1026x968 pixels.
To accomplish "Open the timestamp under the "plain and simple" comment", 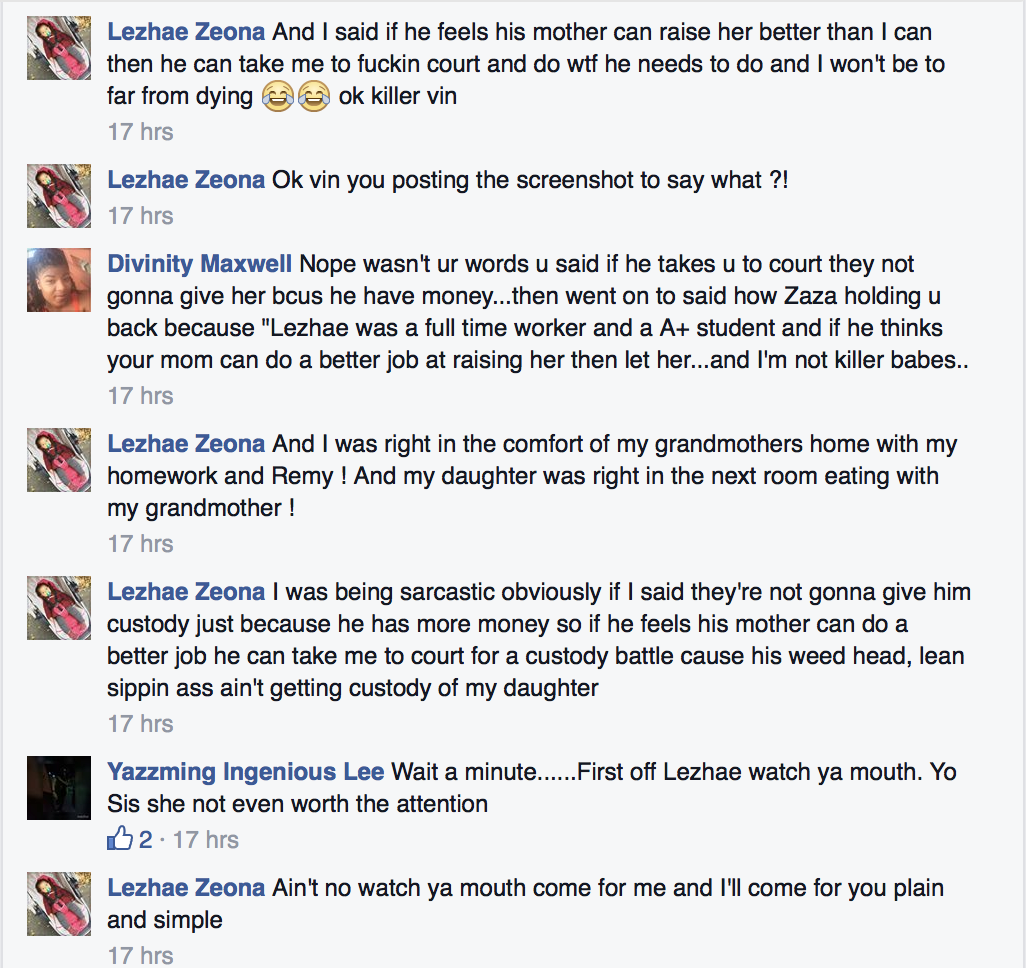I will point(140,955).
